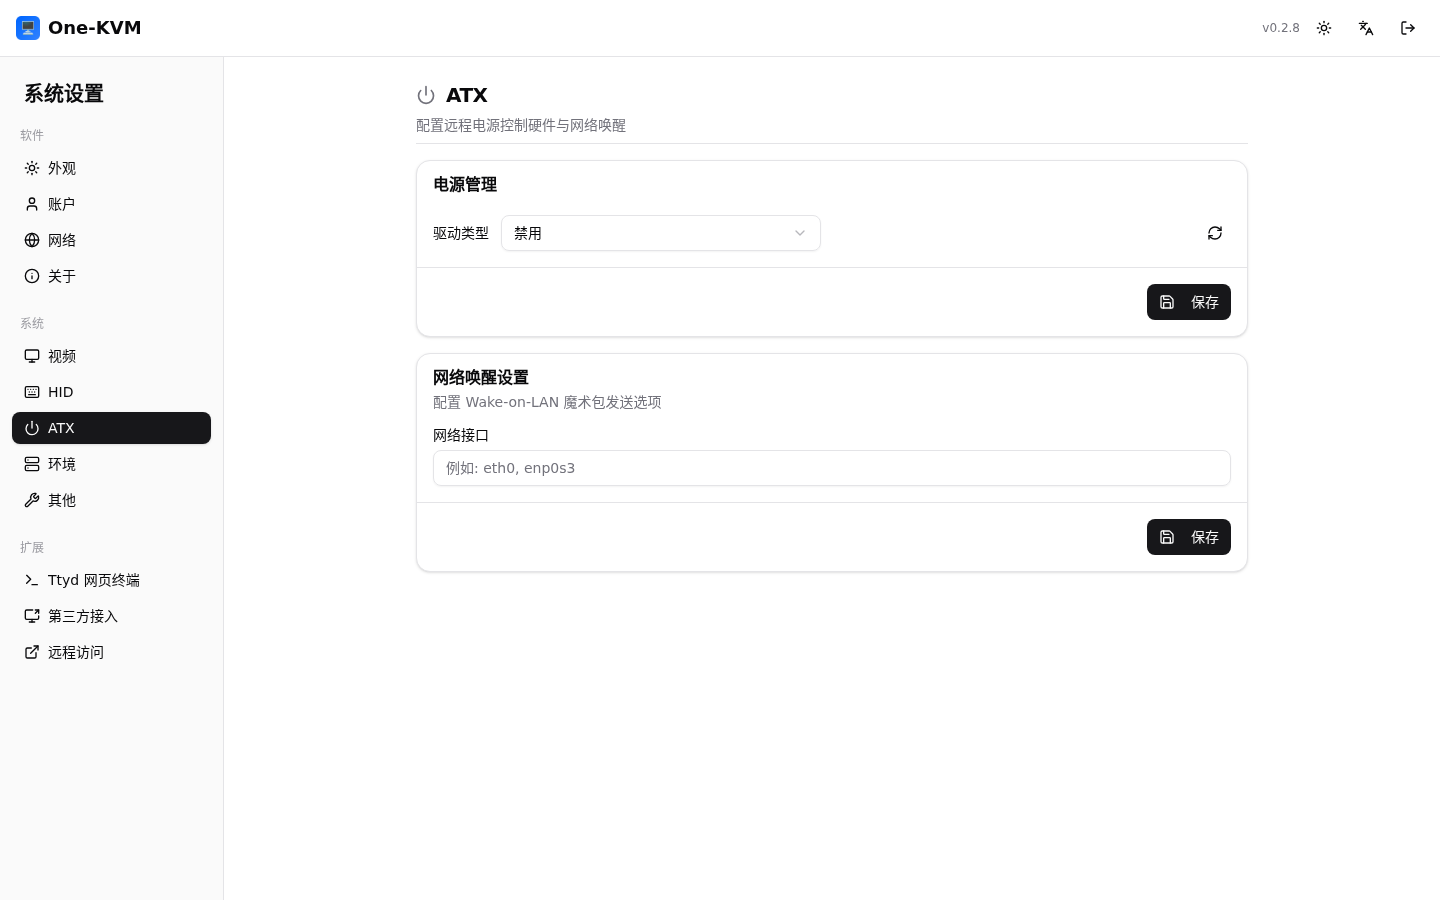
Task: Open 环境 environment settings
Action: tap(111, 464)
